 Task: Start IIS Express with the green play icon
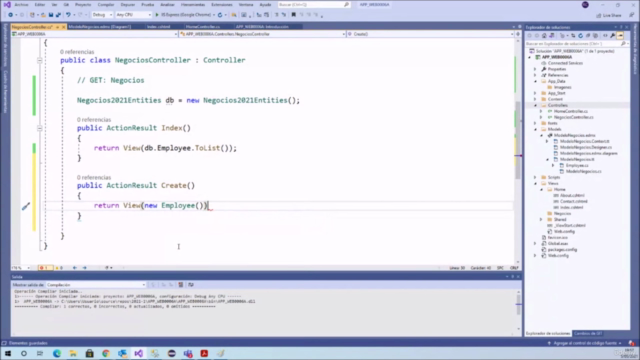click(x=157, y=15)
